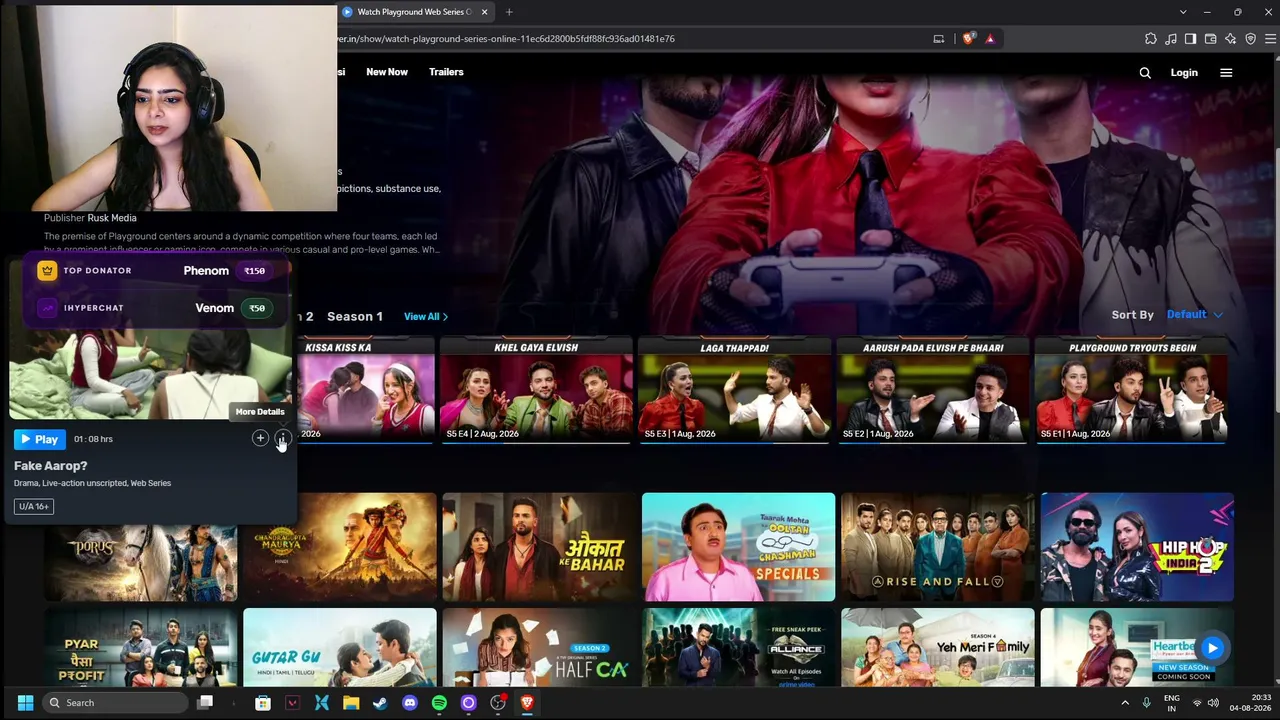This screenshot has width=1280, height=720.
Task: Open More Details info icon on hover card
Action: point(282,438)
